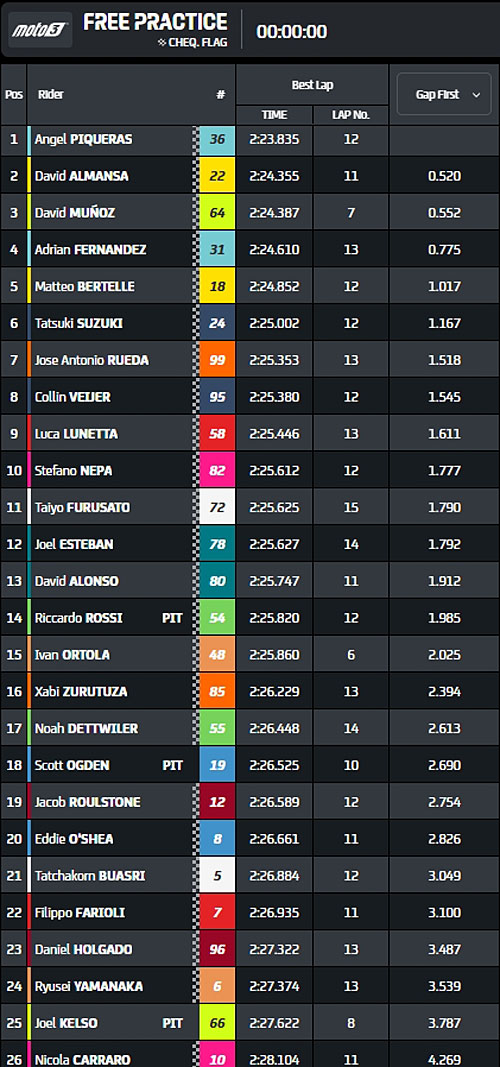Click the LAP No. sub-column header

[350, 115]
